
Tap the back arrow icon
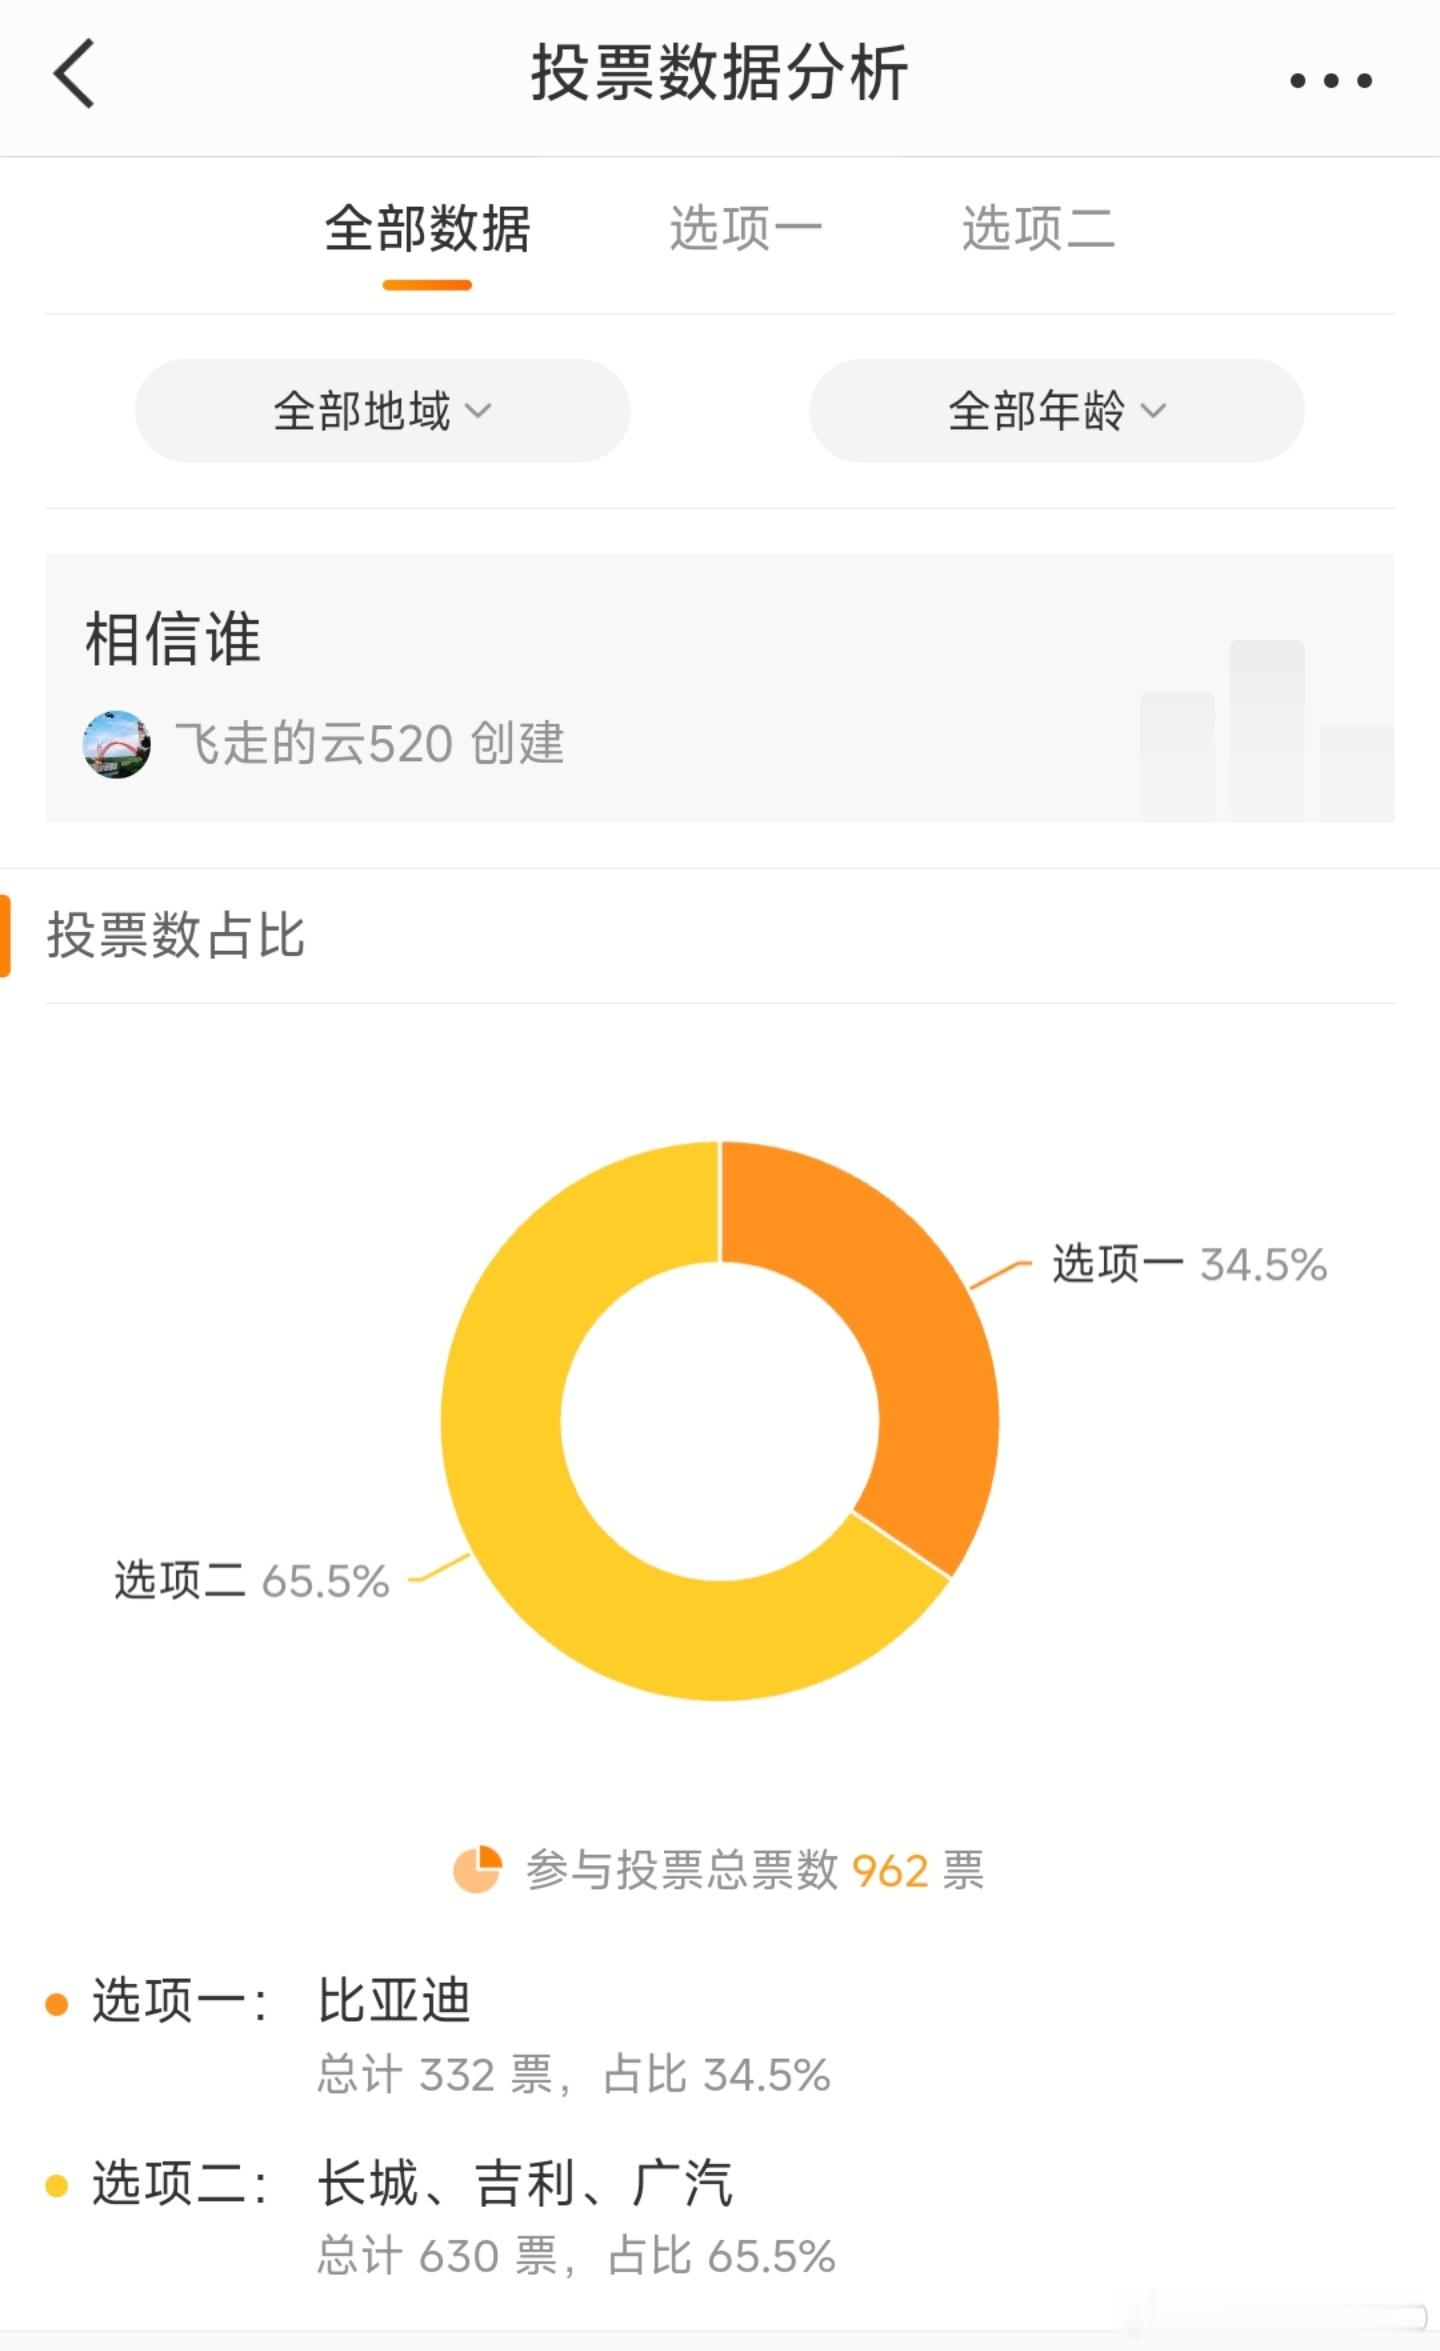(74, 73)
